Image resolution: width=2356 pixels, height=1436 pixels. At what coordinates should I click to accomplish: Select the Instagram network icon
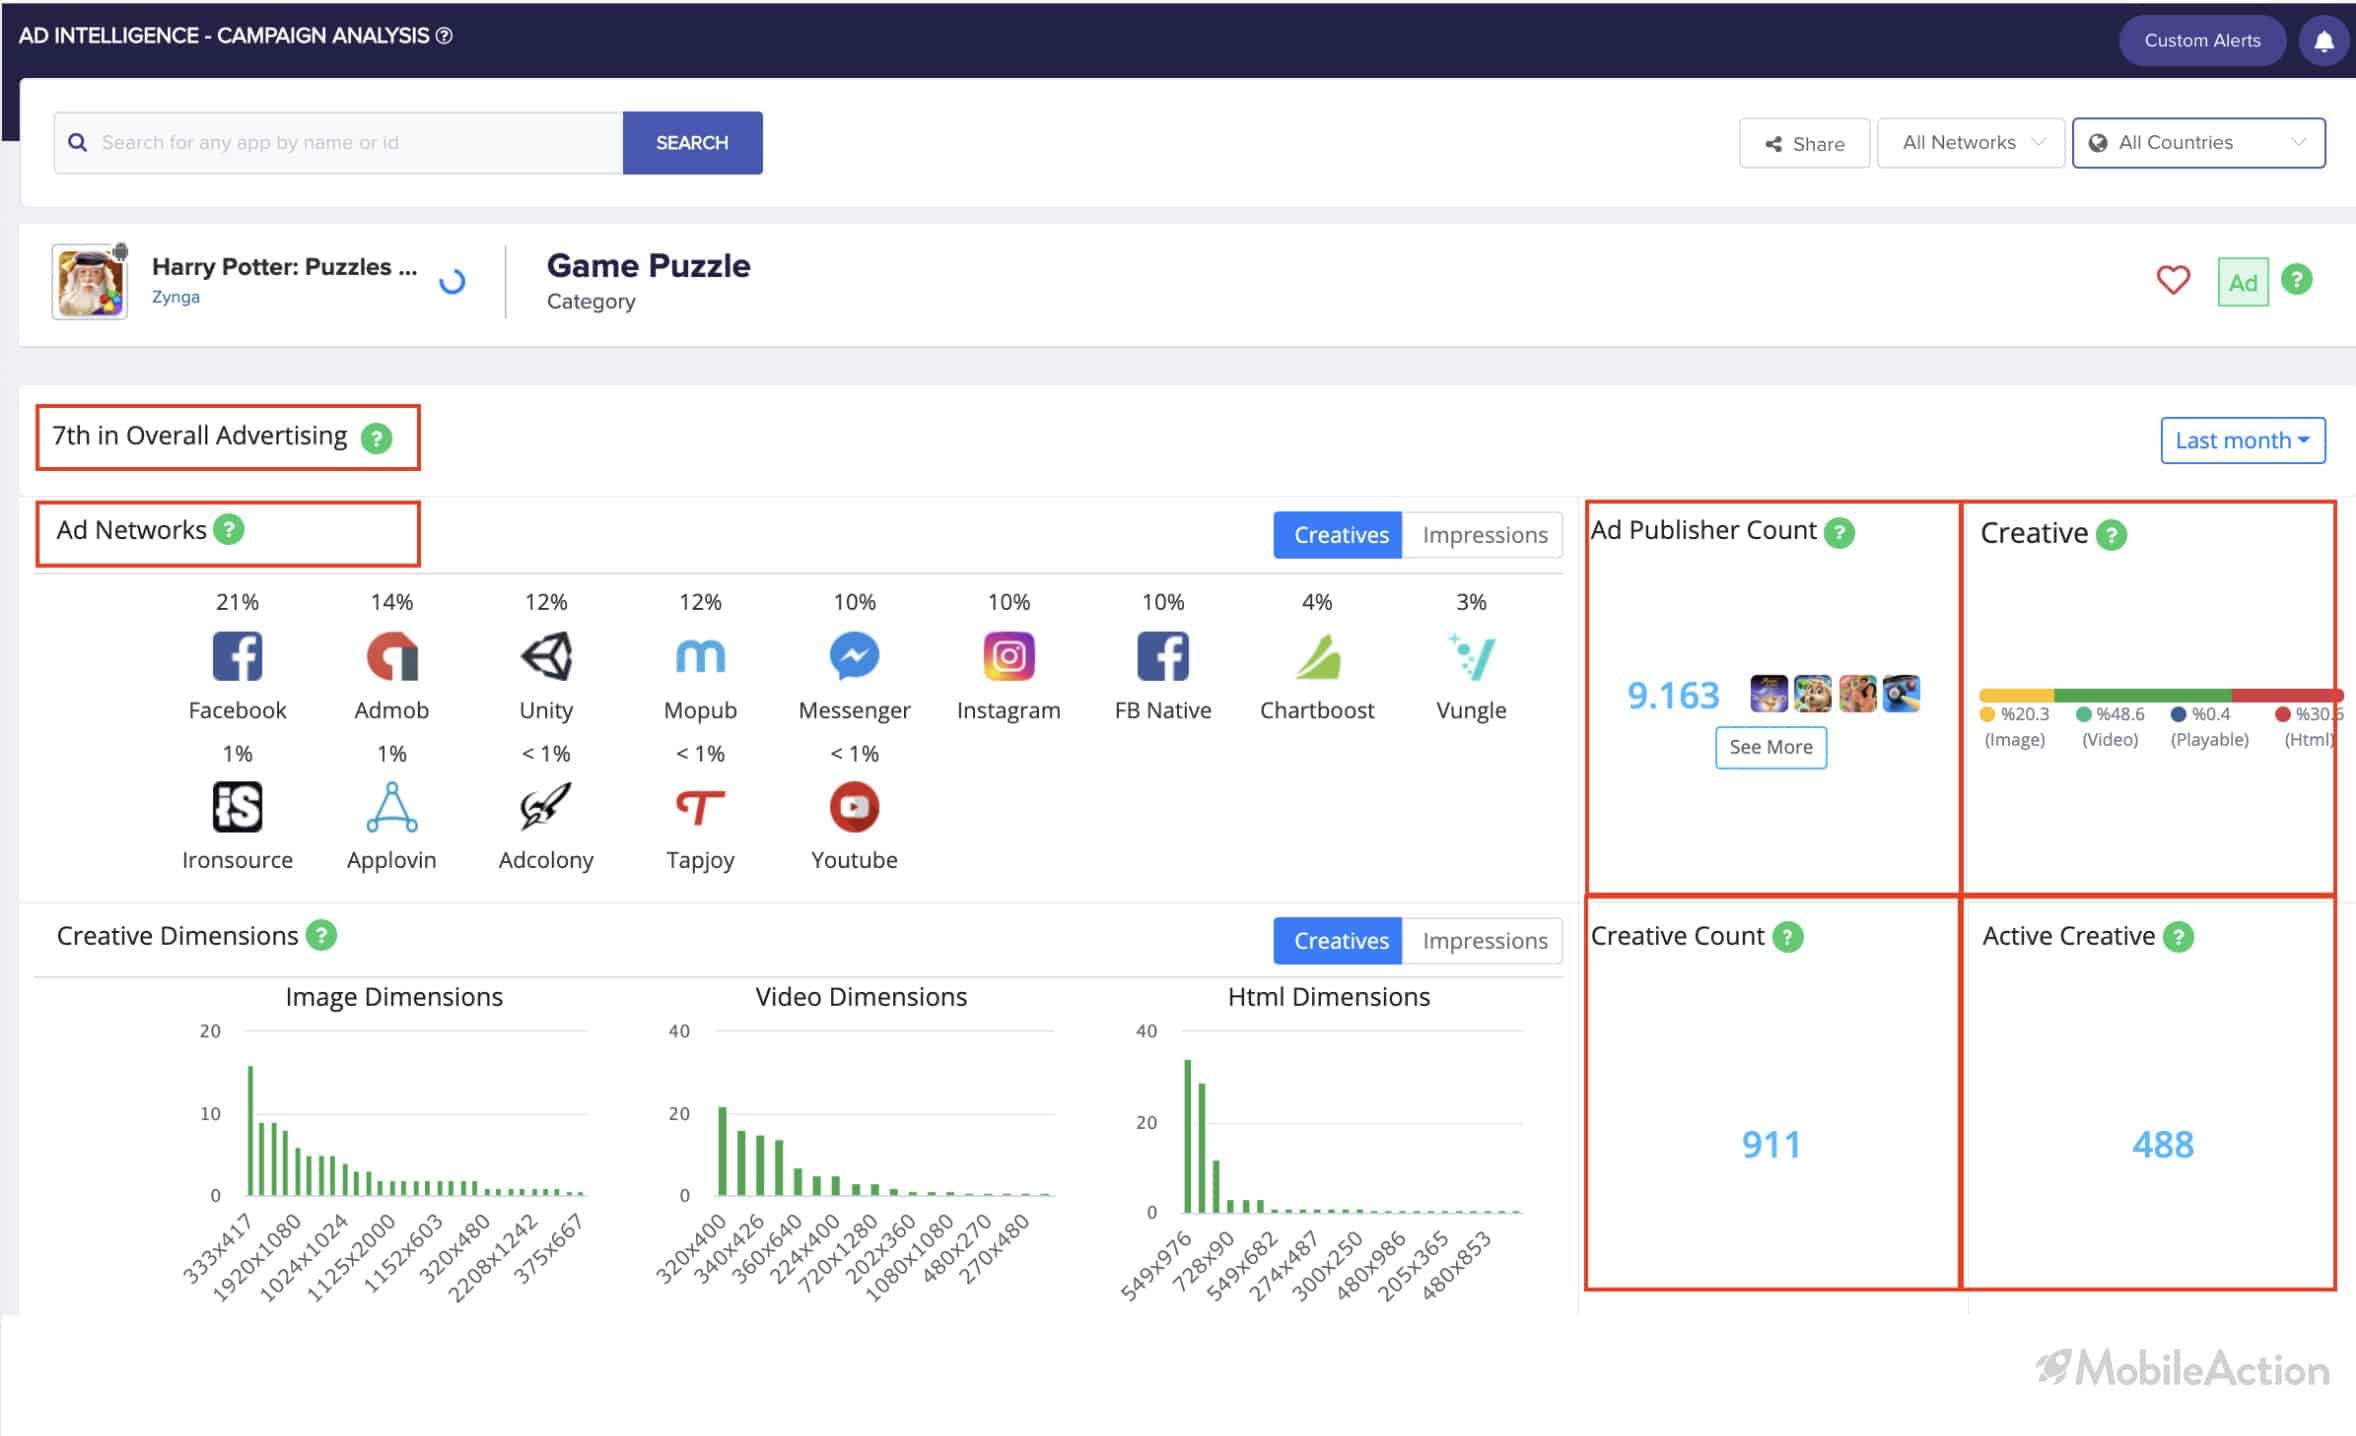click(x=1009, y=656)
